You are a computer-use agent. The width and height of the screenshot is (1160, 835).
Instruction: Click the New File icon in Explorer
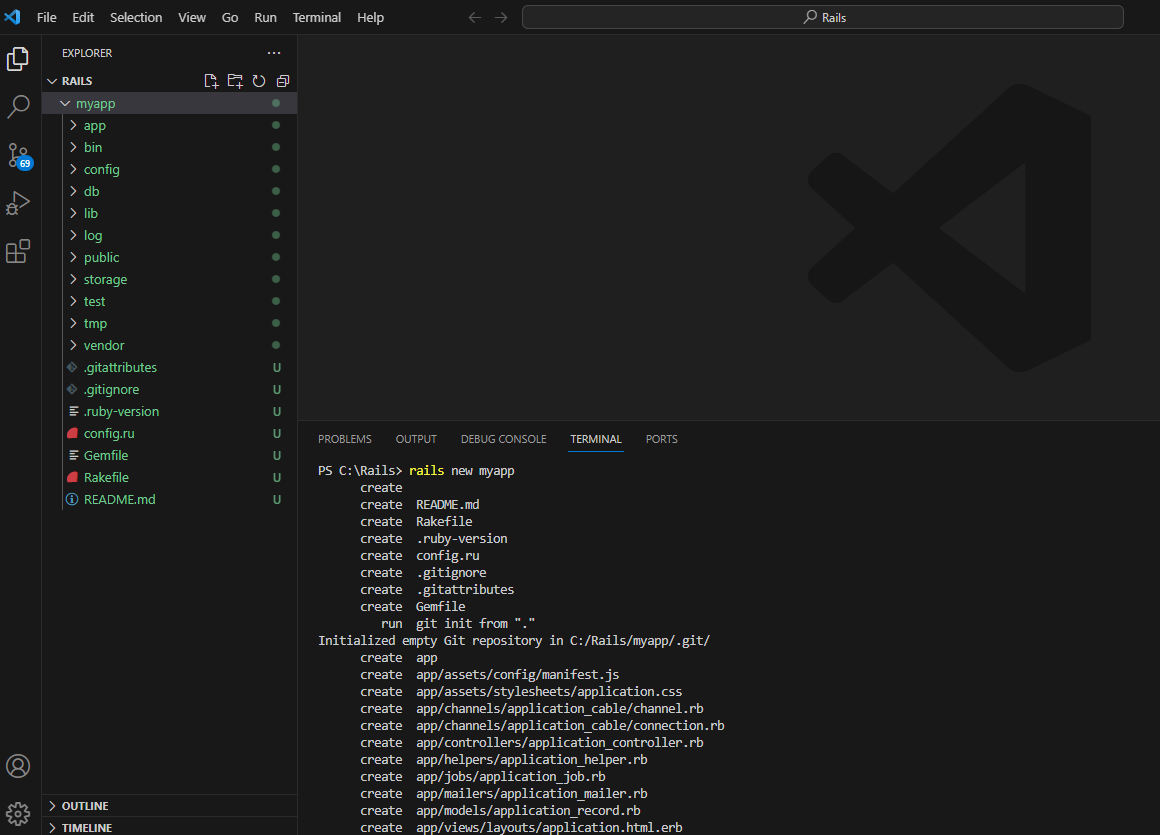pyautogui.click(x=211, y=81)
